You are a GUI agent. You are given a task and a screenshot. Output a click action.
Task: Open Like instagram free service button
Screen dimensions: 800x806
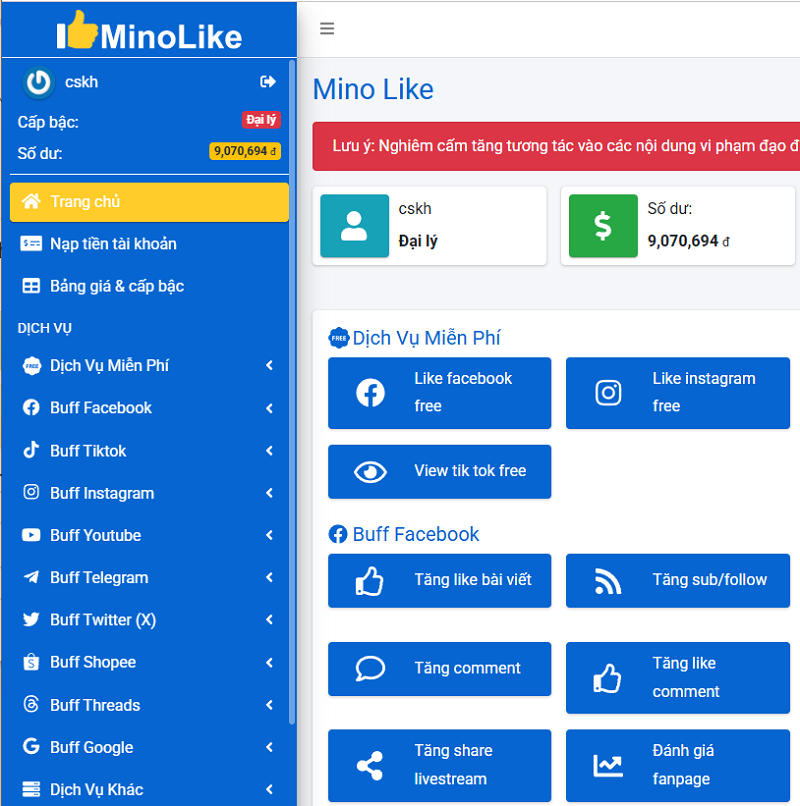click(678, 393)
